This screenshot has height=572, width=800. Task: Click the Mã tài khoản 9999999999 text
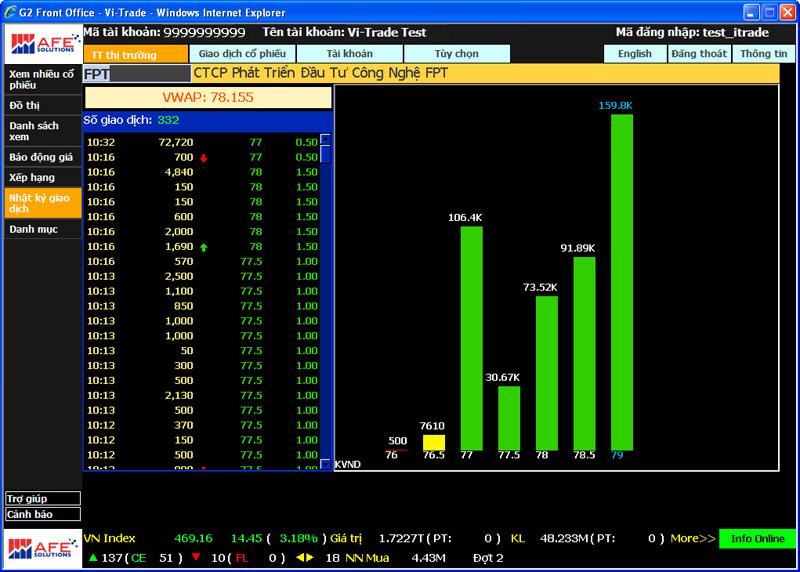[x=164, y=33]
